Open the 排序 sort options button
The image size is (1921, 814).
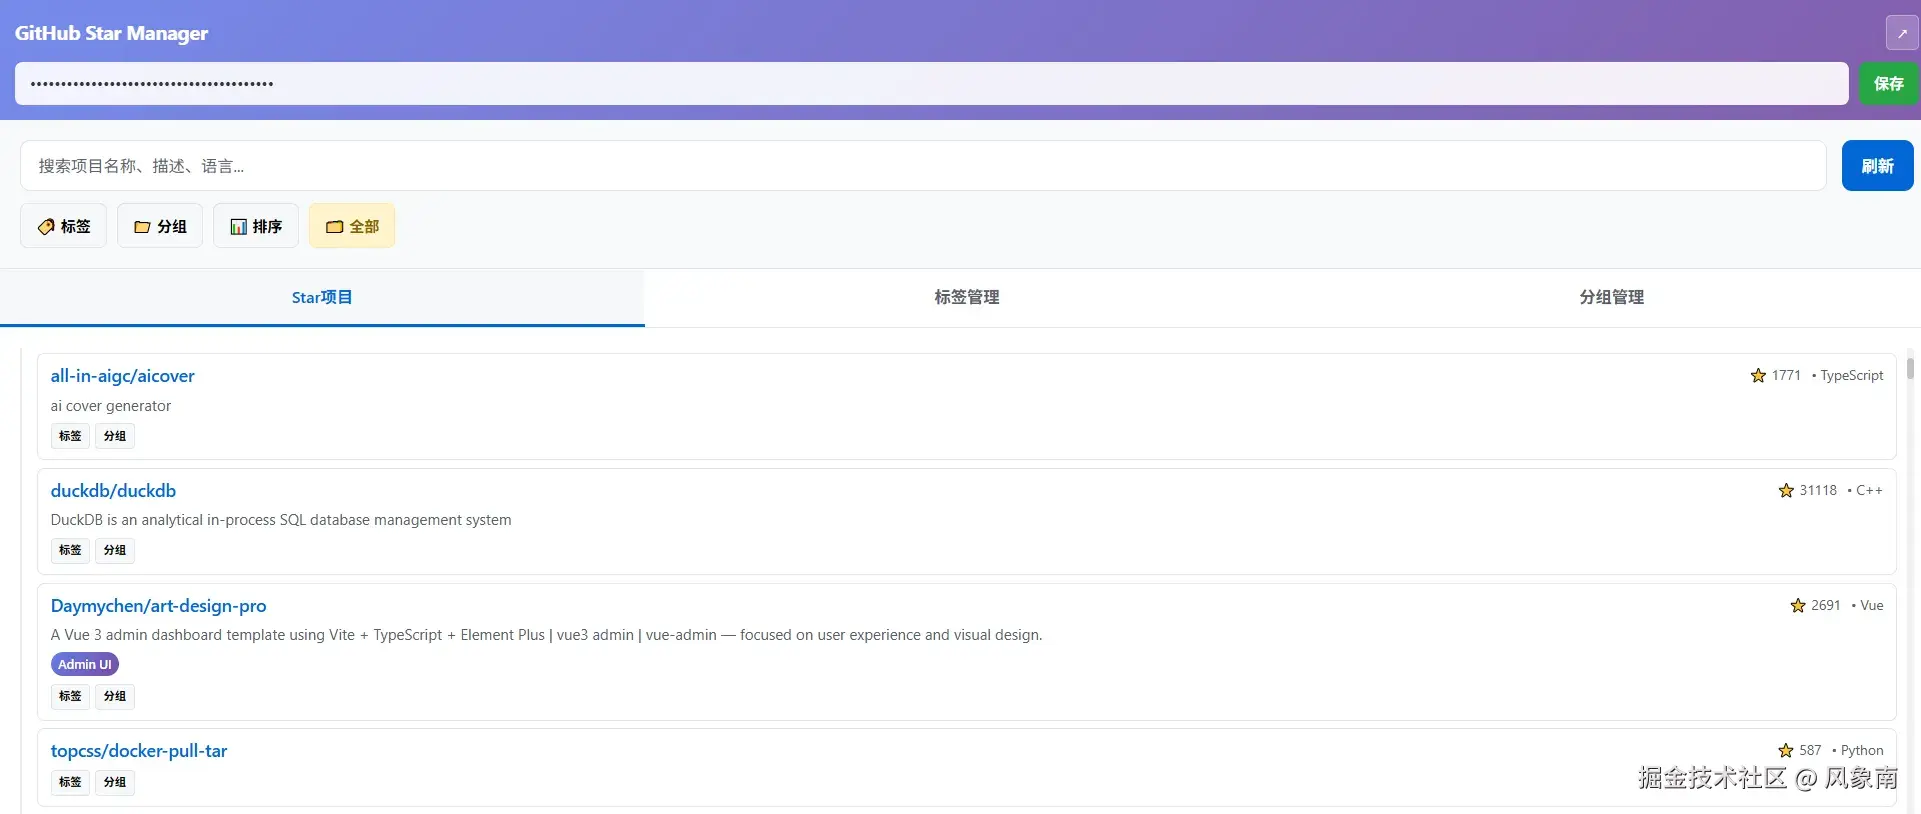click(x=256, y=226)
